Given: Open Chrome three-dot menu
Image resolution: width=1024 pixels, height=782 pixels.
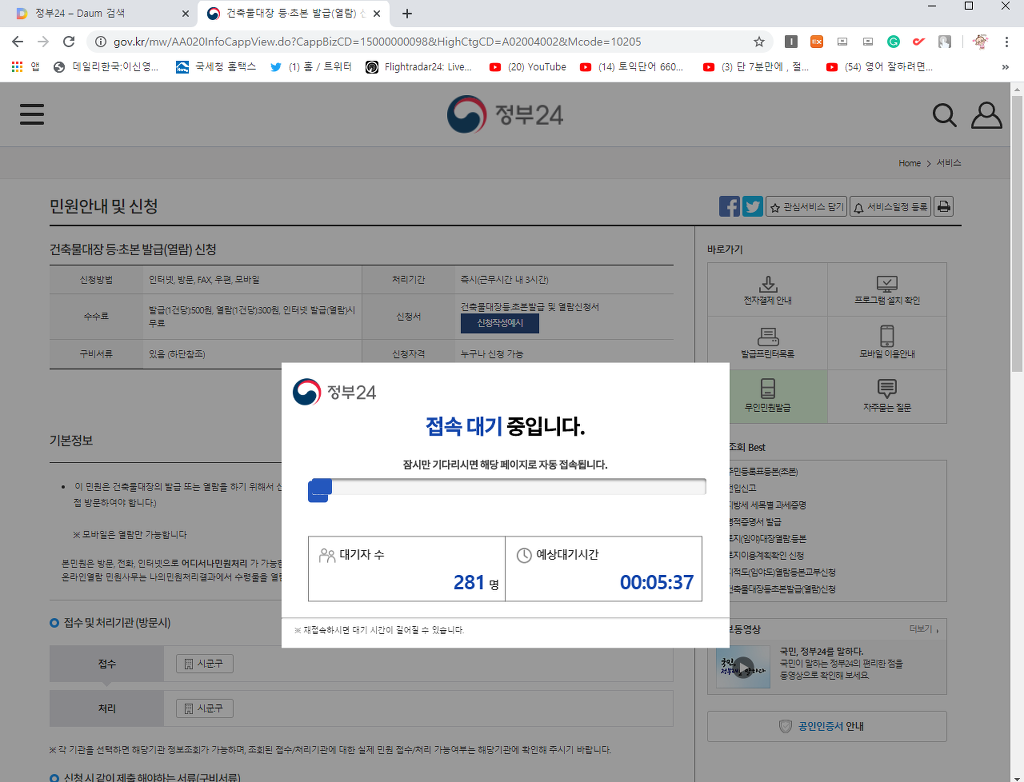Looking at the screenshot, I should (1006, 42).
